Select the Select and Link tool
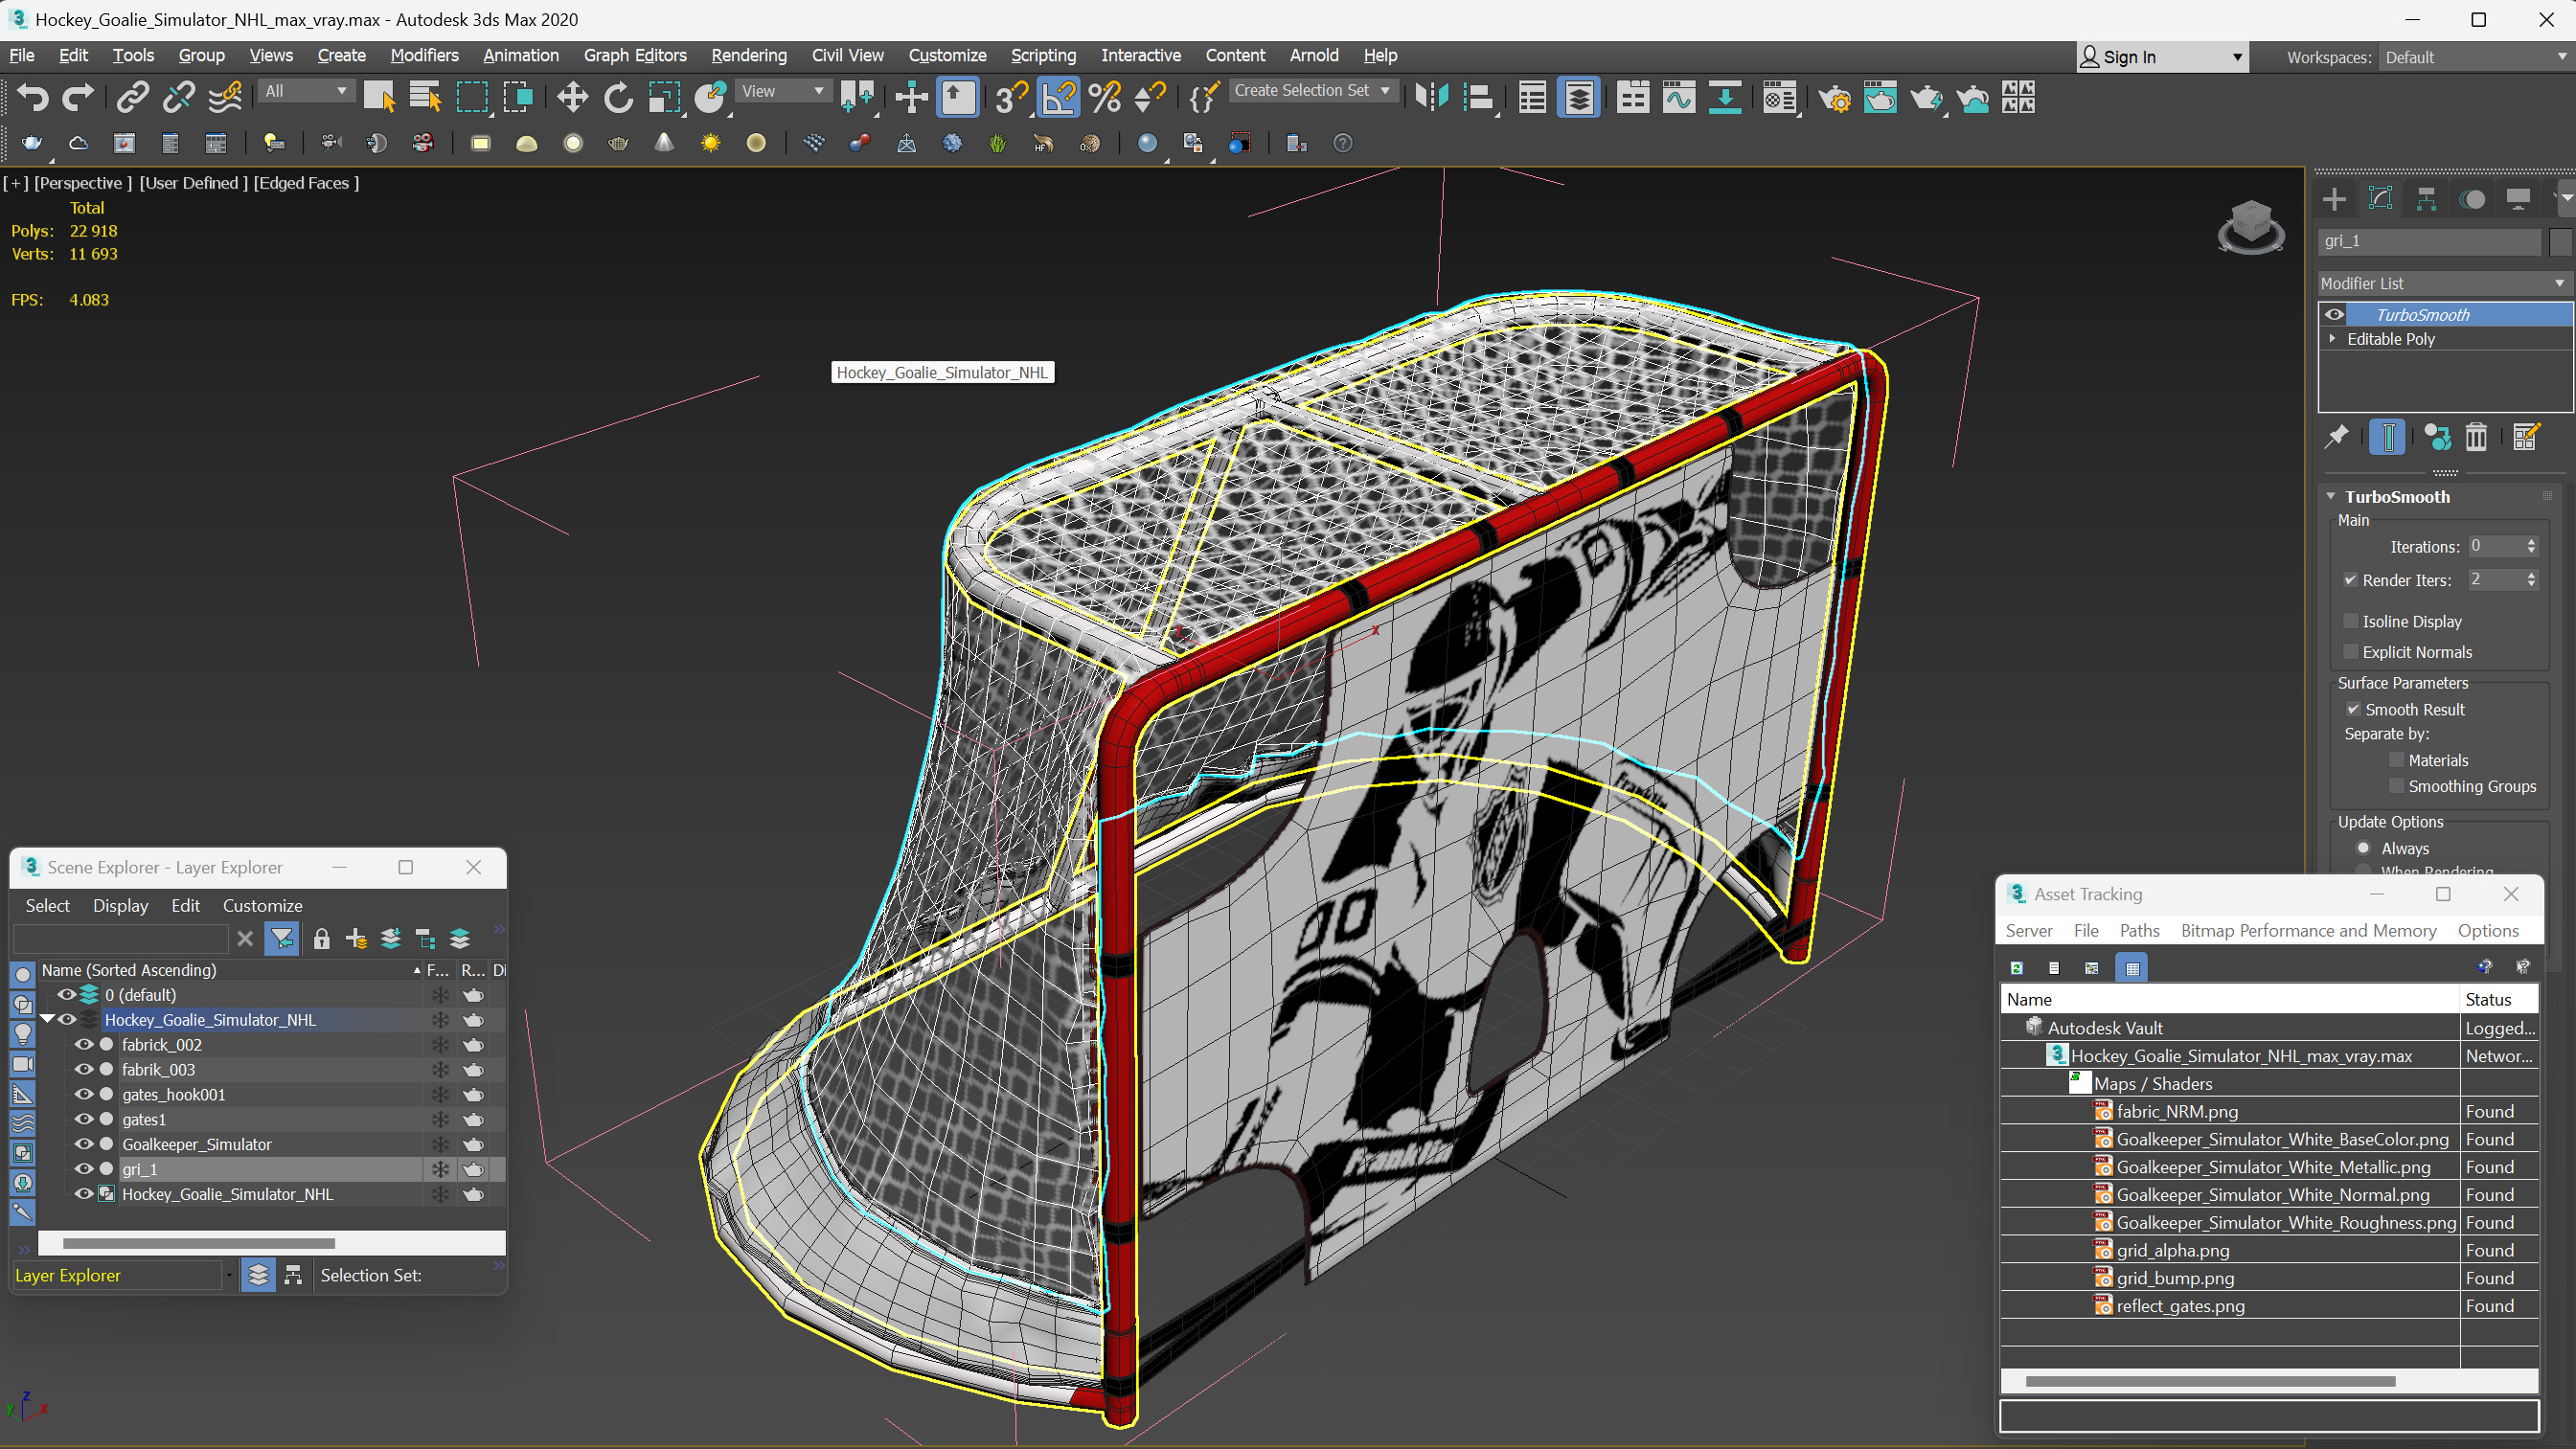2576x1449 pixels. point(132,97)
